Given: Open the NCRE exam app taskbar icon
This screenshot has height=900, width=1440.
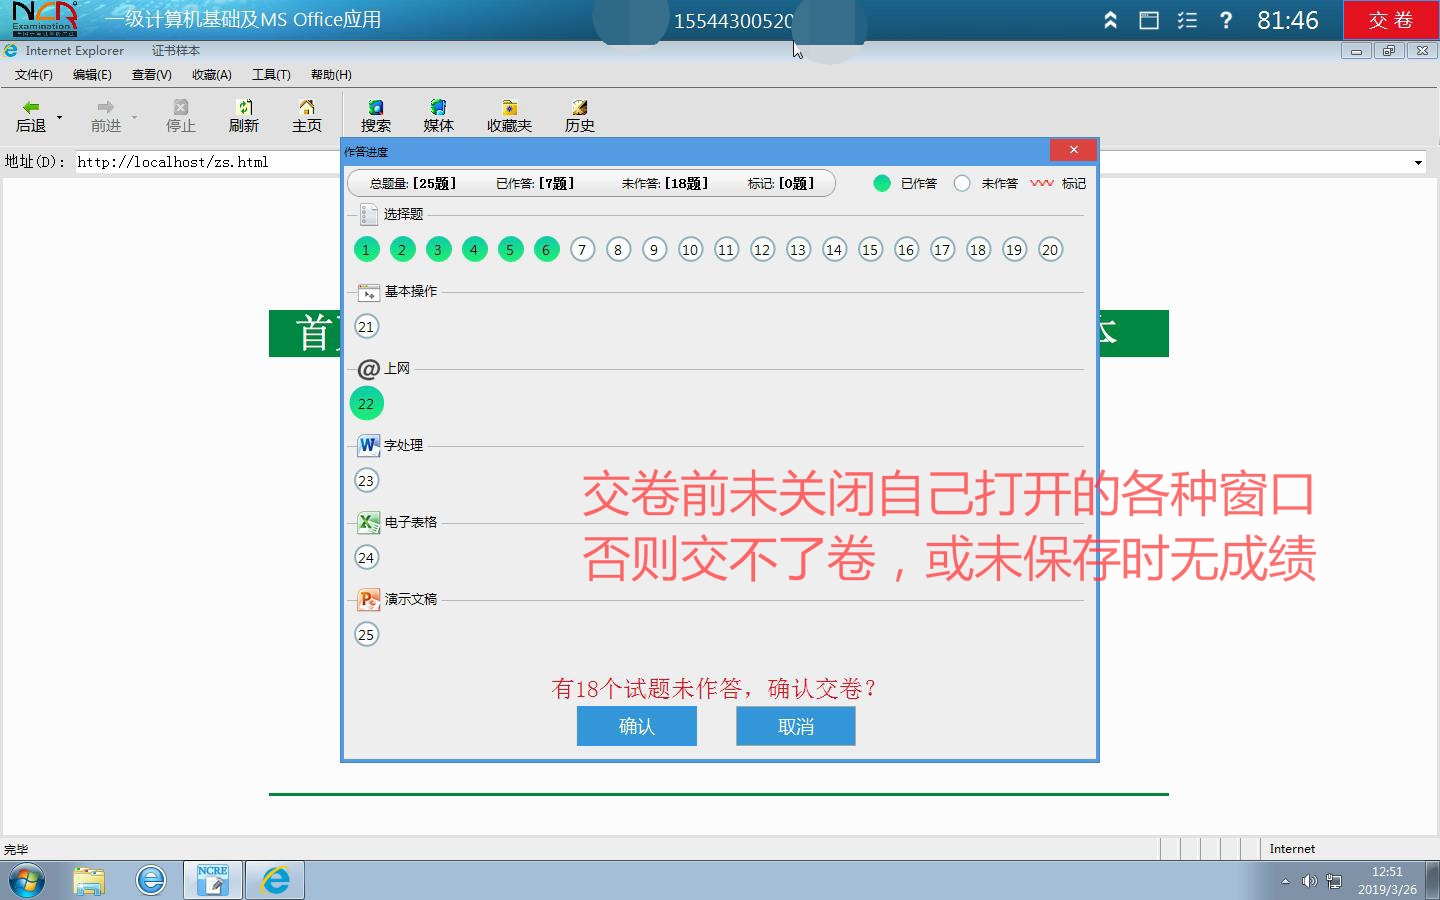Looking at the screenshot, I should [x=213, y=881].
